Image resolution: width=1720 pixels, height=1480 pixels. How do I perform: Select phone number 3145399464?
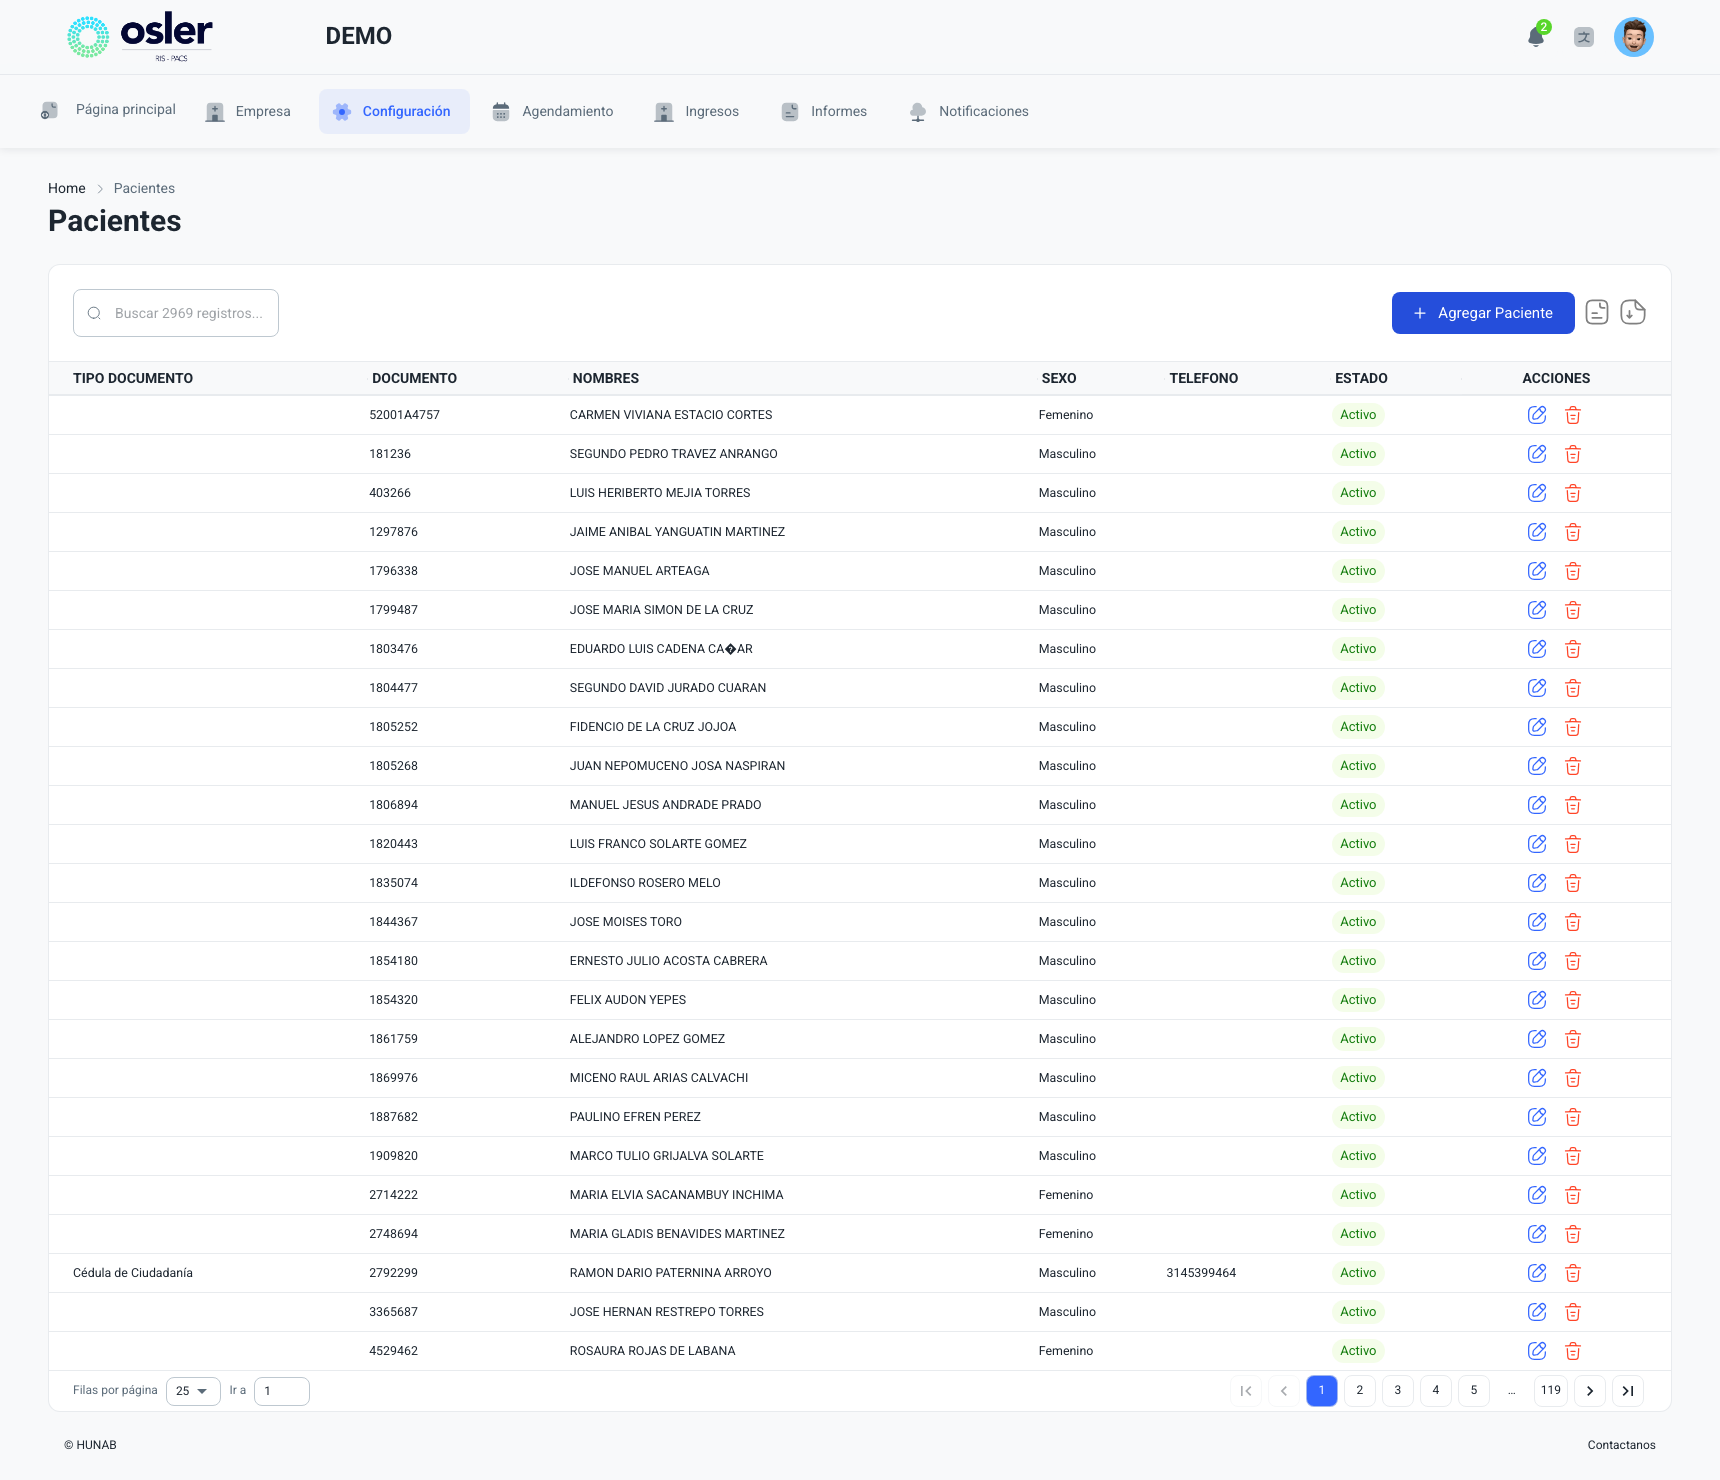(1201, 1273)
